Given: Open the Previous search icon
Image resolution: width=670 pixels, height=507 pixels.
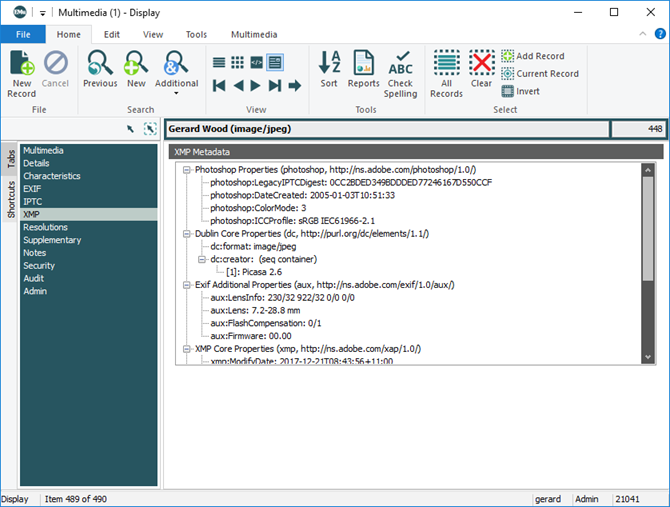Looking at the screenshot, I should 100,66.
